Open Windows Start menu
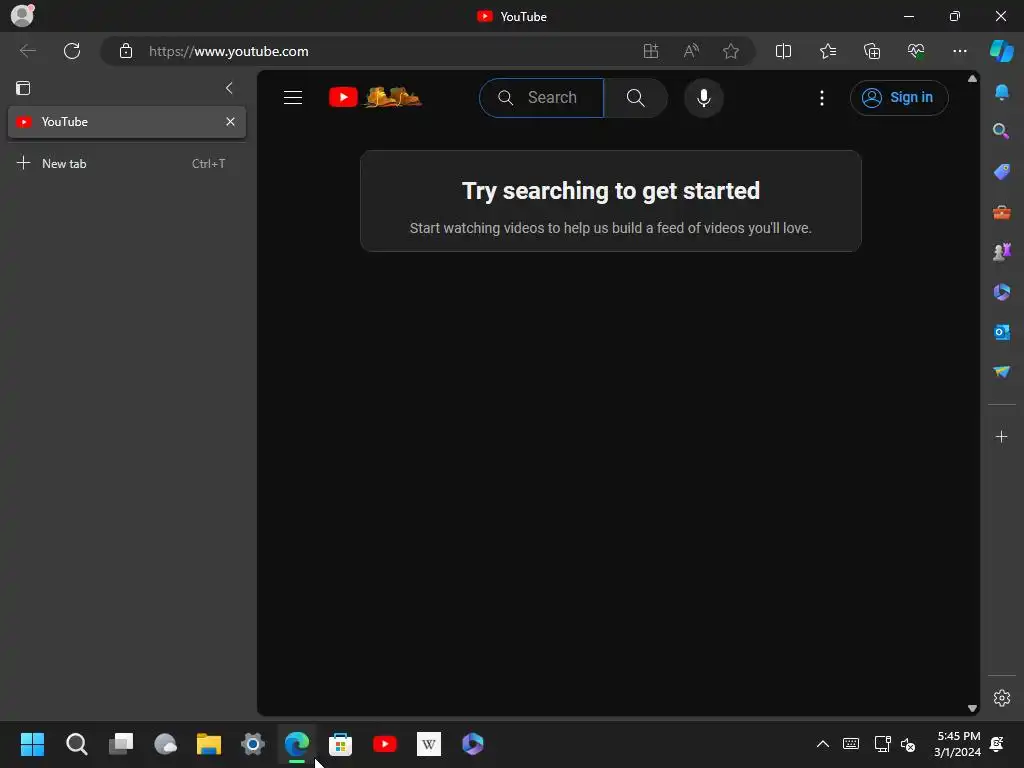Screen dimensions: 1024x768 pos(32,744)
